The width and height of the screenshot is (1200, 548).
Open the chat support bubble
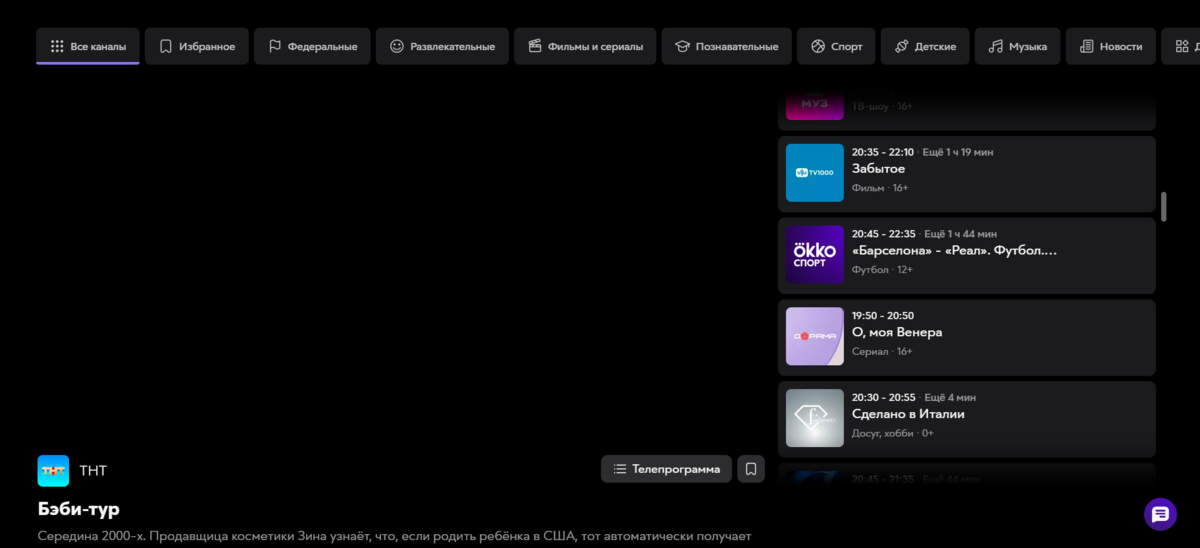[1160, 514]
